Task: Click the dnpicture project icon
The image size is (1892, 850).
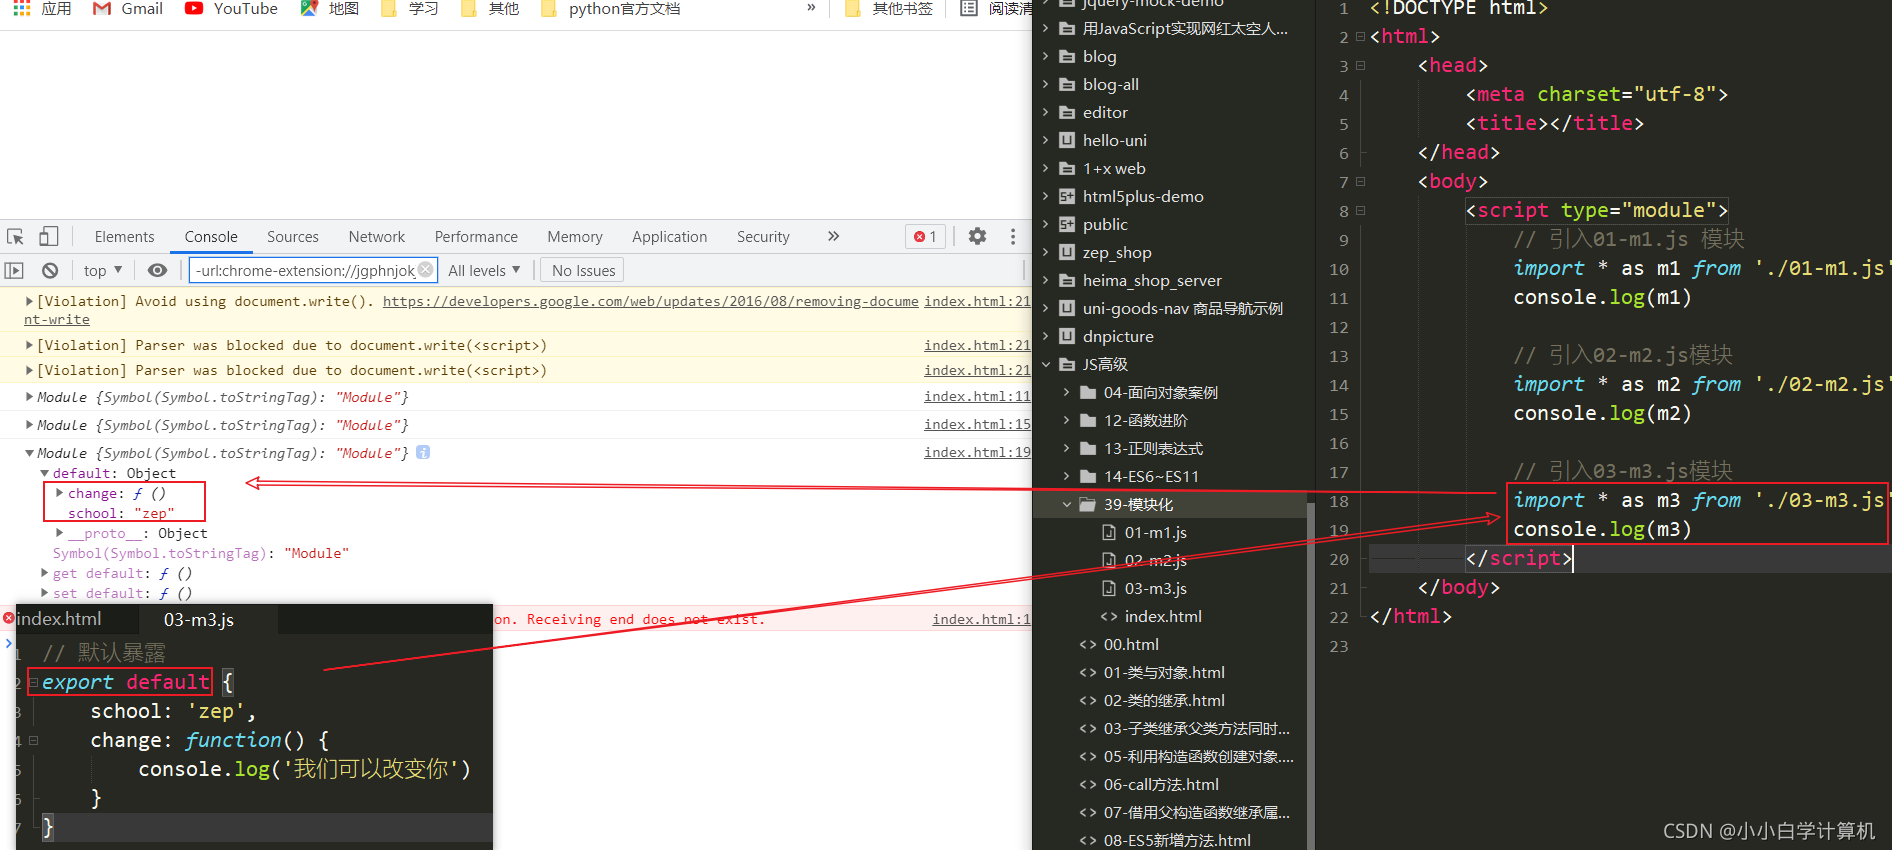Action: point(1067,336)
